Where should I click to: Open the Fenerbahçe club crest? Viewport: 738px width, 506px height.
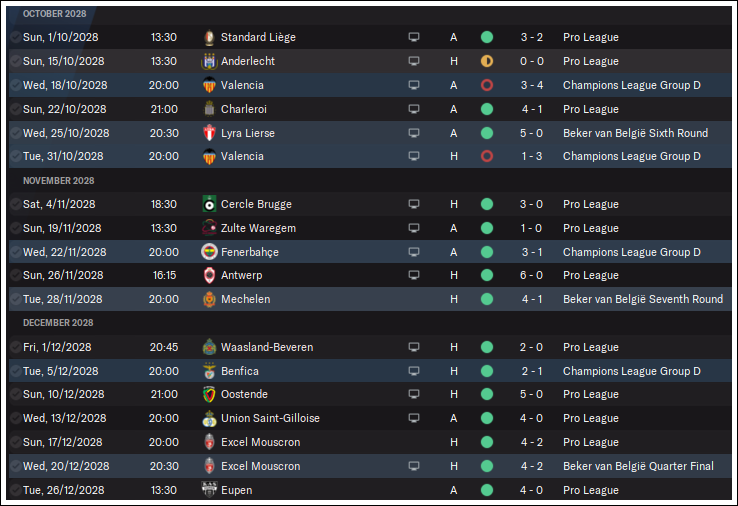click(209, 252)
